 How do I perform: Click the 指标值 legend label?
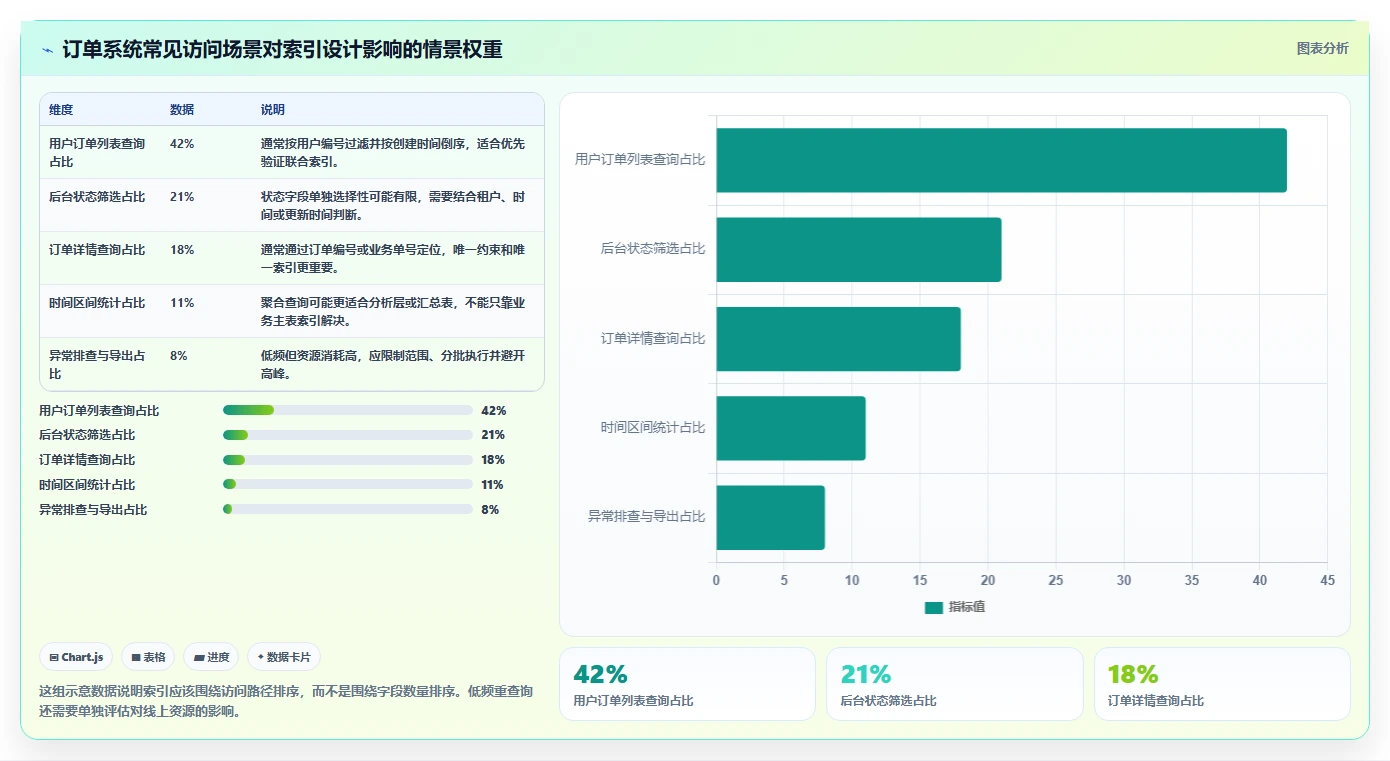coord(967,607)
